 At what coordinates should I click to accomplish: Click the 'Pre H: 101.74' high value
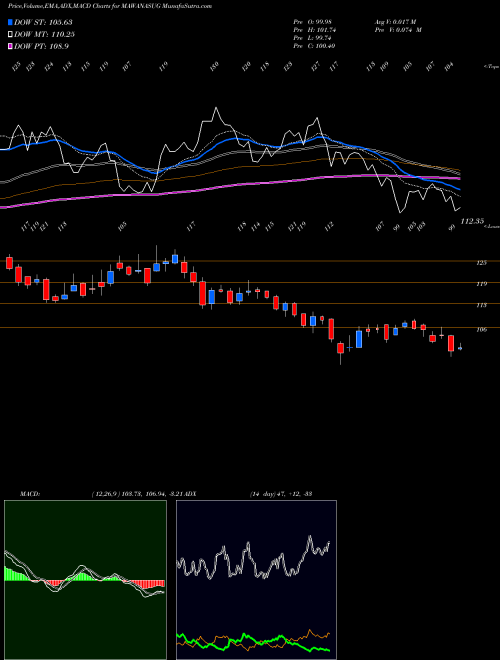[315, 30]
